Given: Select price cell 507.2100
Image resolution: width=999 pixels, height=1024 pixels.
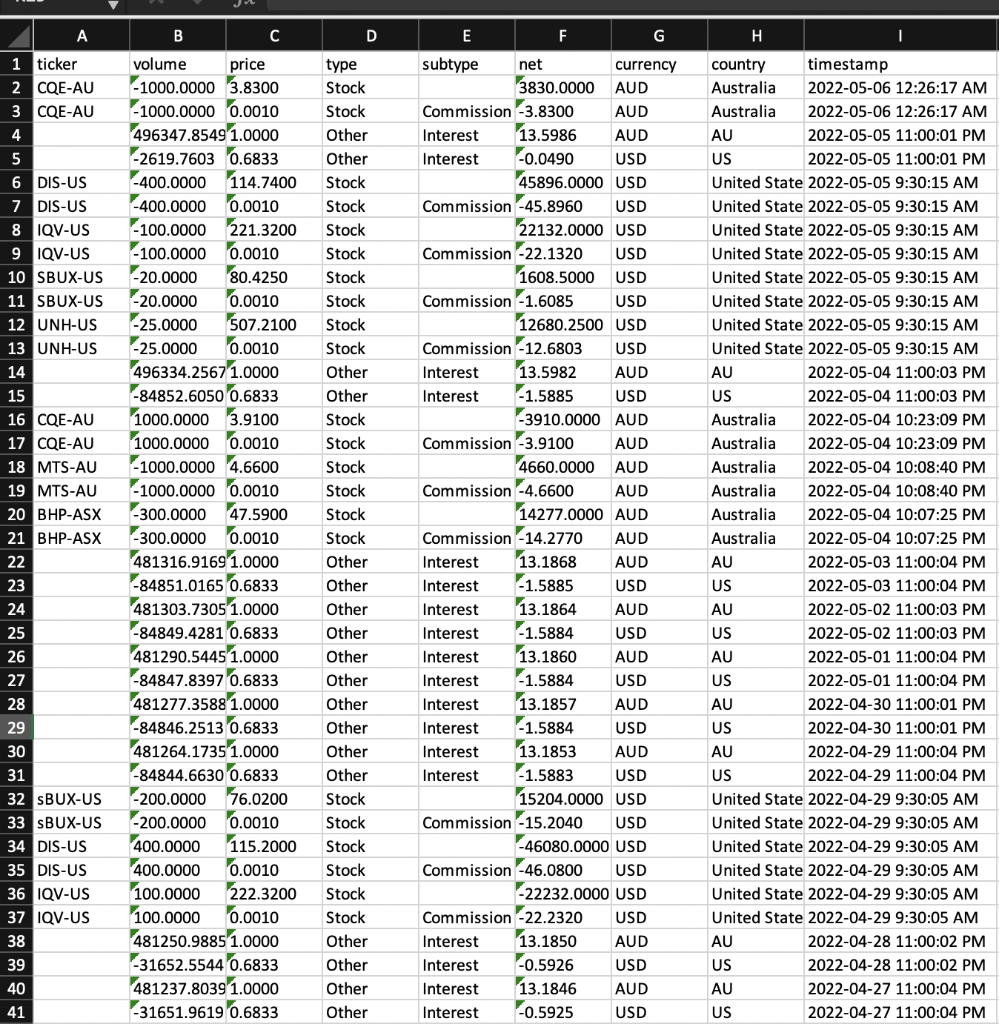Looking at the screenshot, I should coord(274,325).
